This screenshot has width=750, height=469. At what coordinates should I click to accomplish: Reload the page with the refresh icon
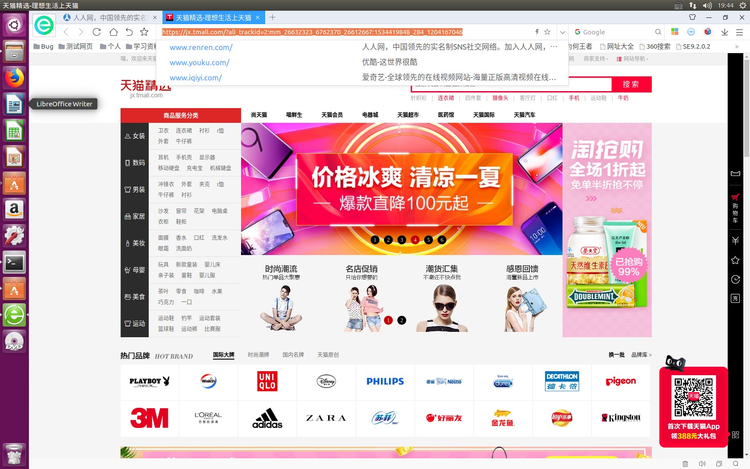pos(97,32)
